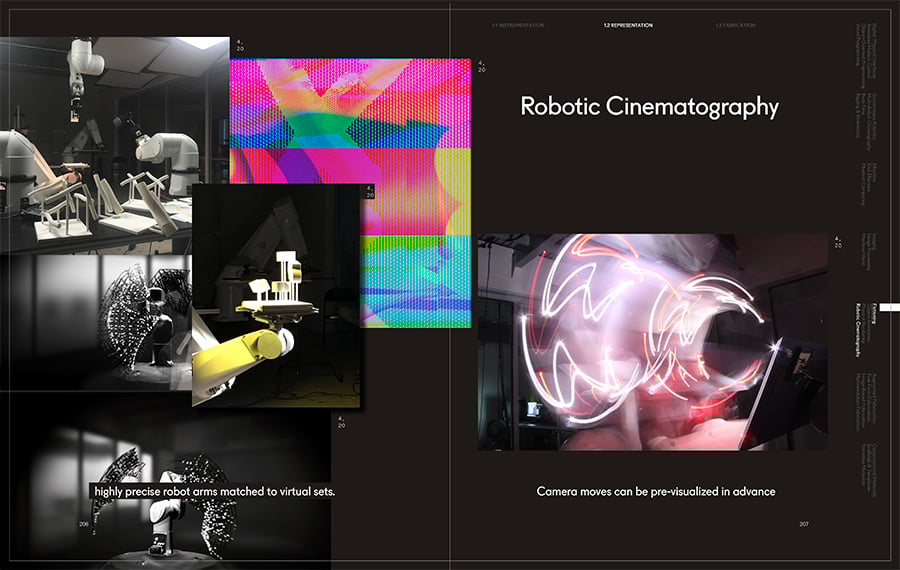This screenshot has width=900, height=570.
Task: Open the bottom robot with dotted wings image
Action: pyautogui.click(x=165, y=479)
